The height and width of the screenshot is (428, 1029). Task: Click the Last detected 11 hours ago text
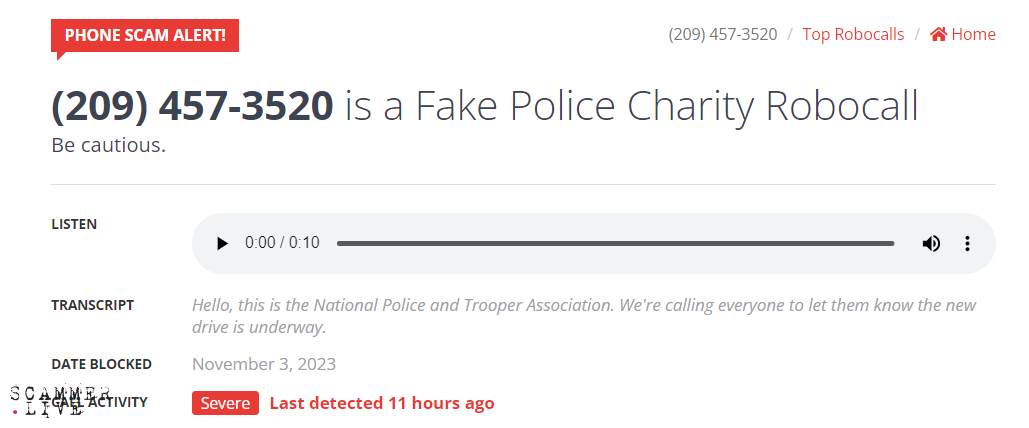click(382, 403)
